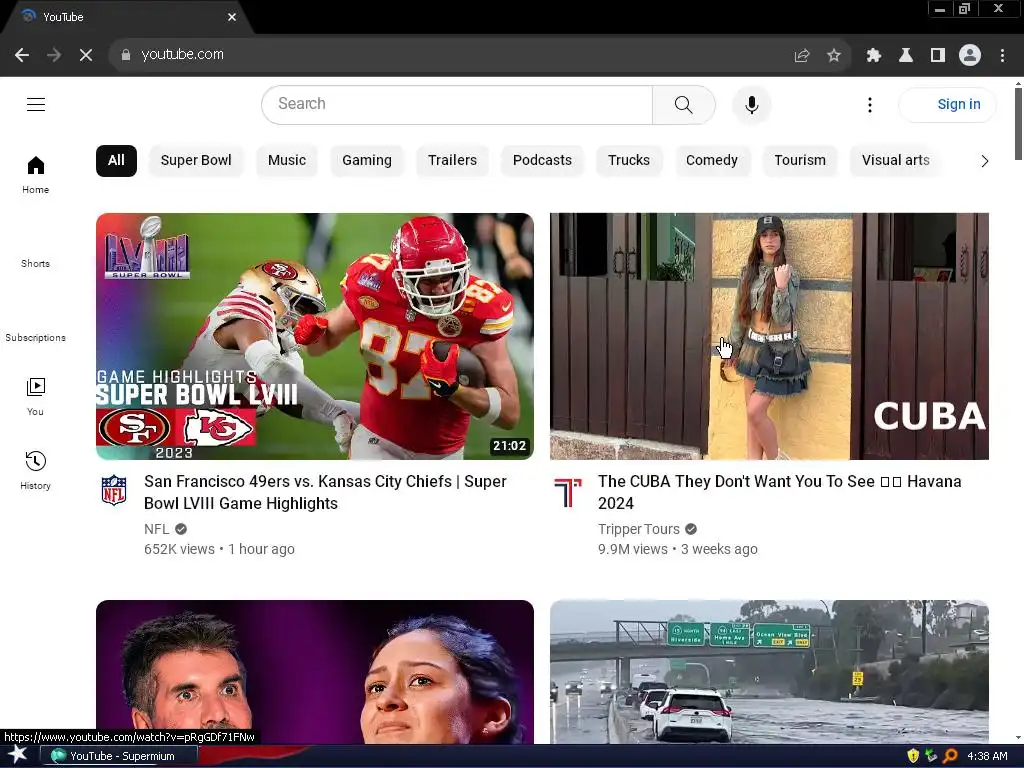Select the YouTube browser tab
Image resolution: width=1024 pixels, height=768 pixels.
(124, 17)
